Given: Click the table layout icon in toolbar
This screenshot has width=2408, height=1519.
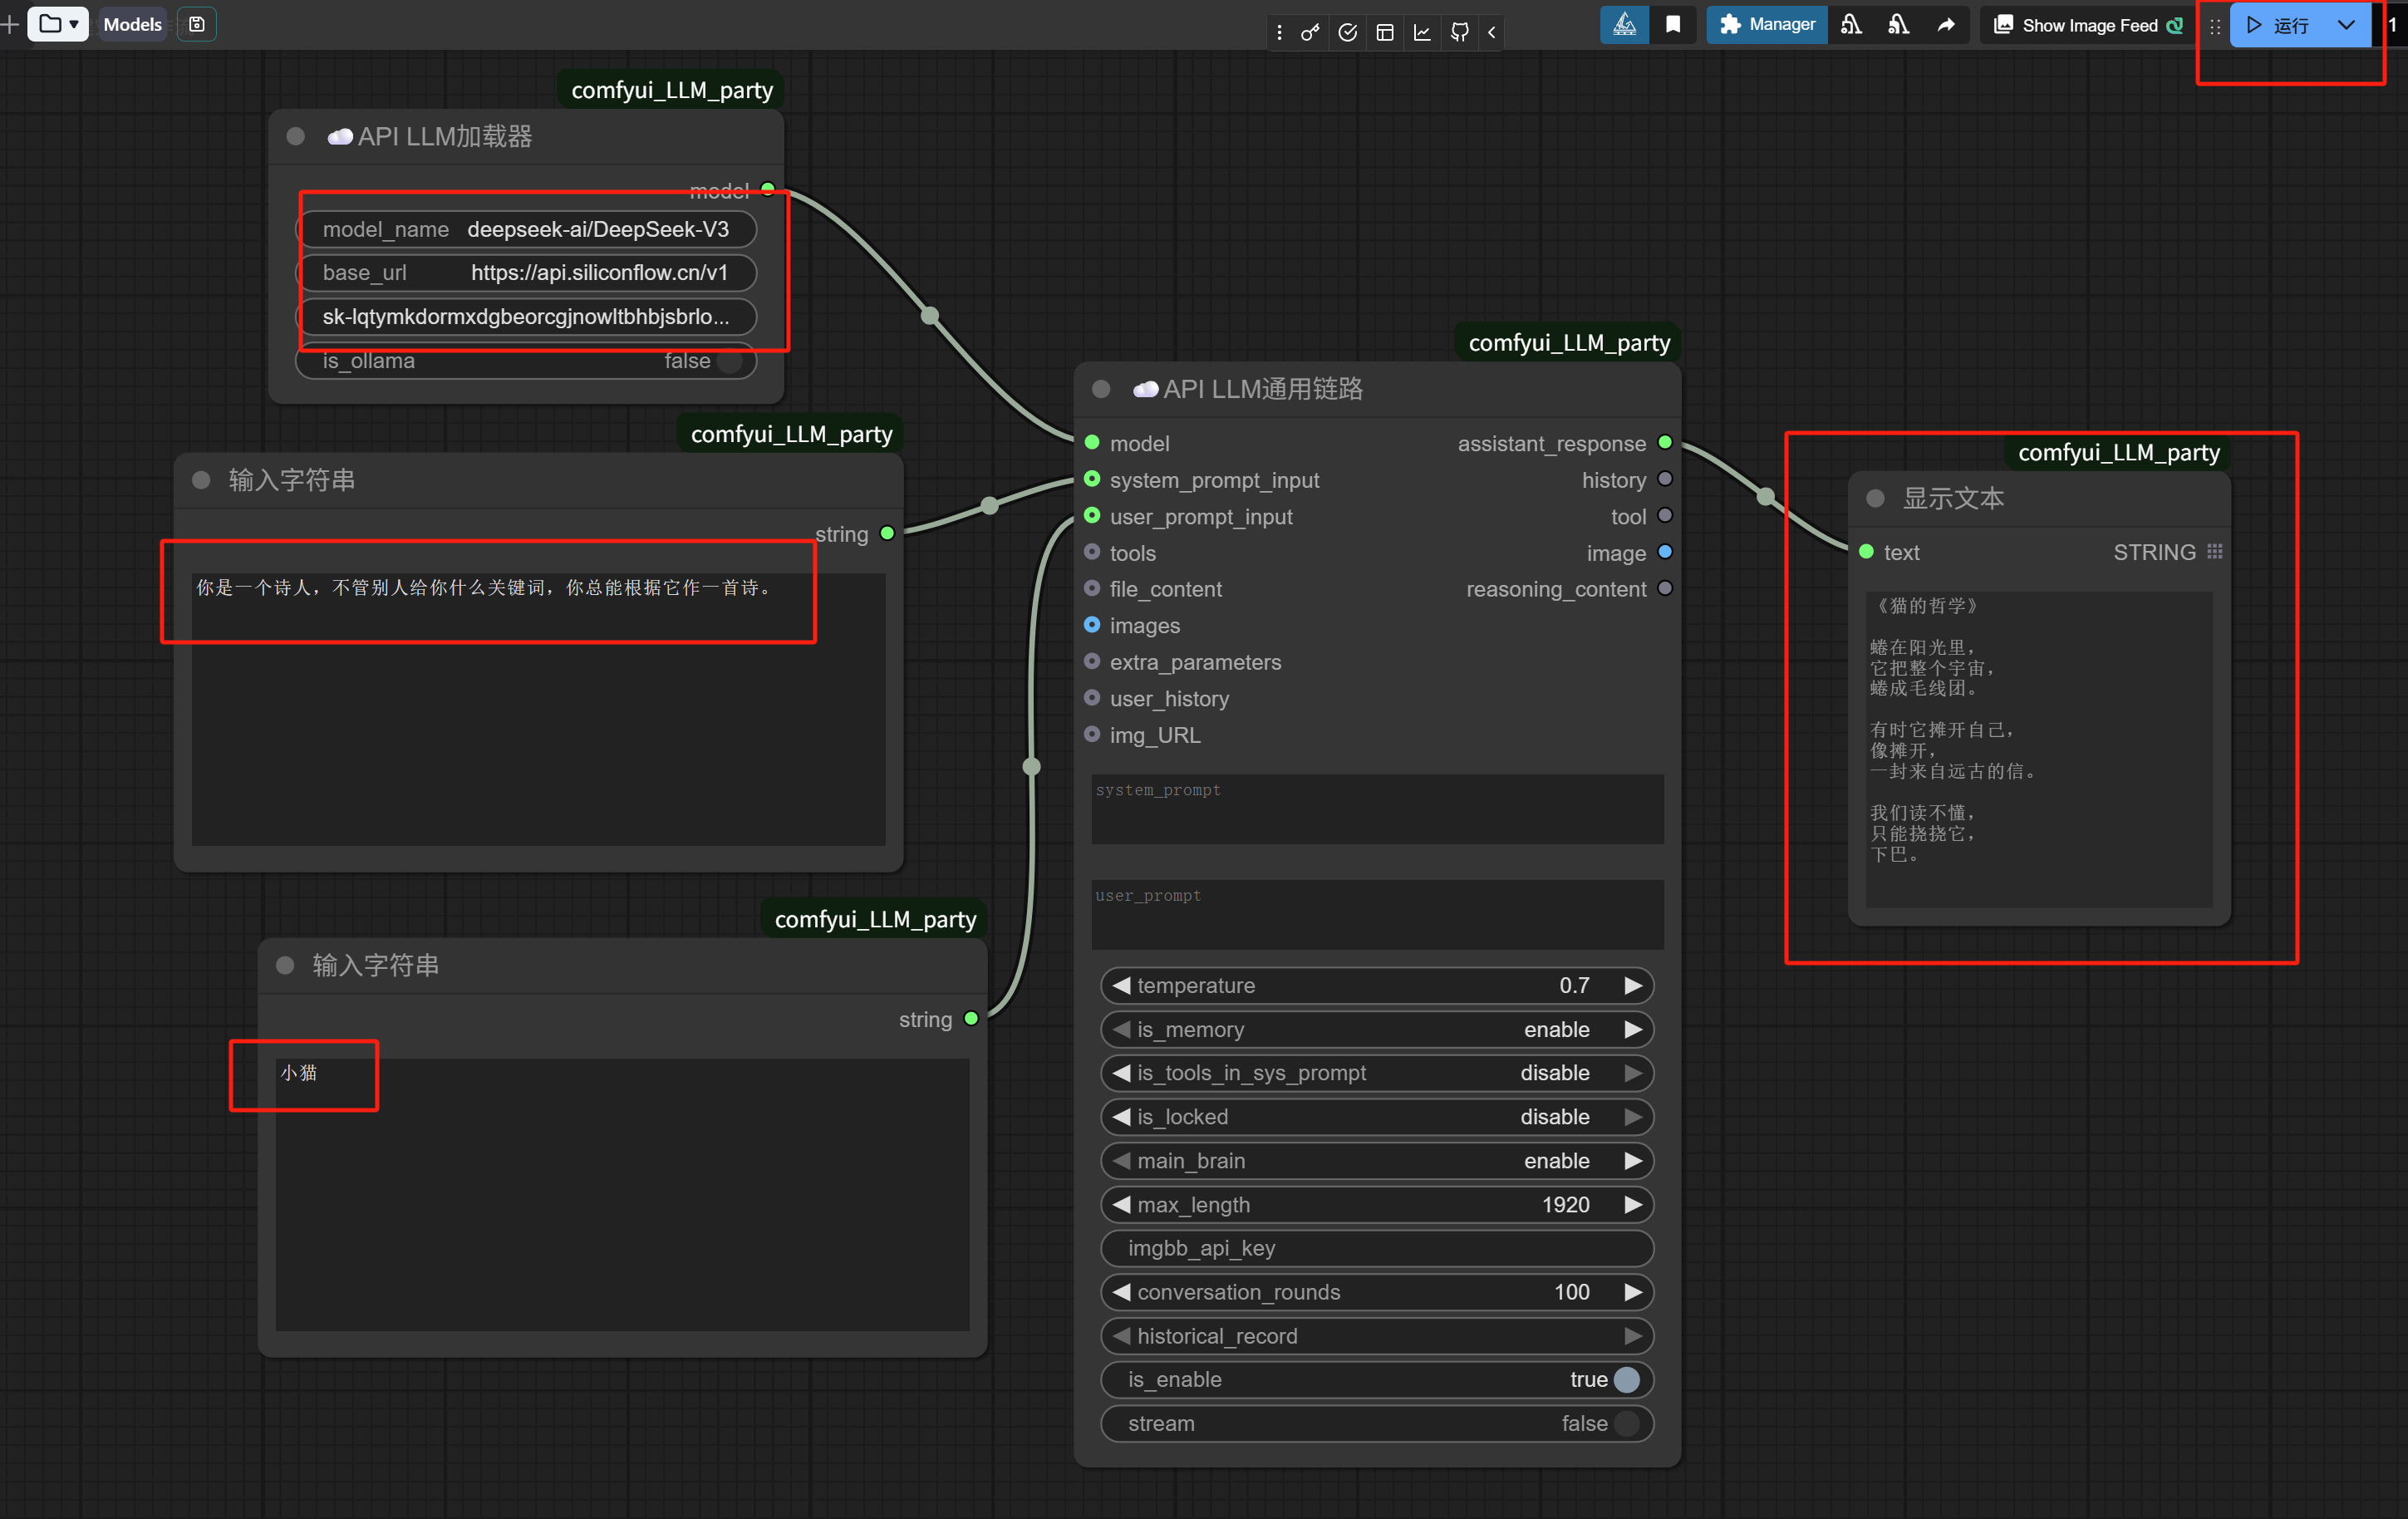Looking at the screenshot, I should coord(1385,32).
